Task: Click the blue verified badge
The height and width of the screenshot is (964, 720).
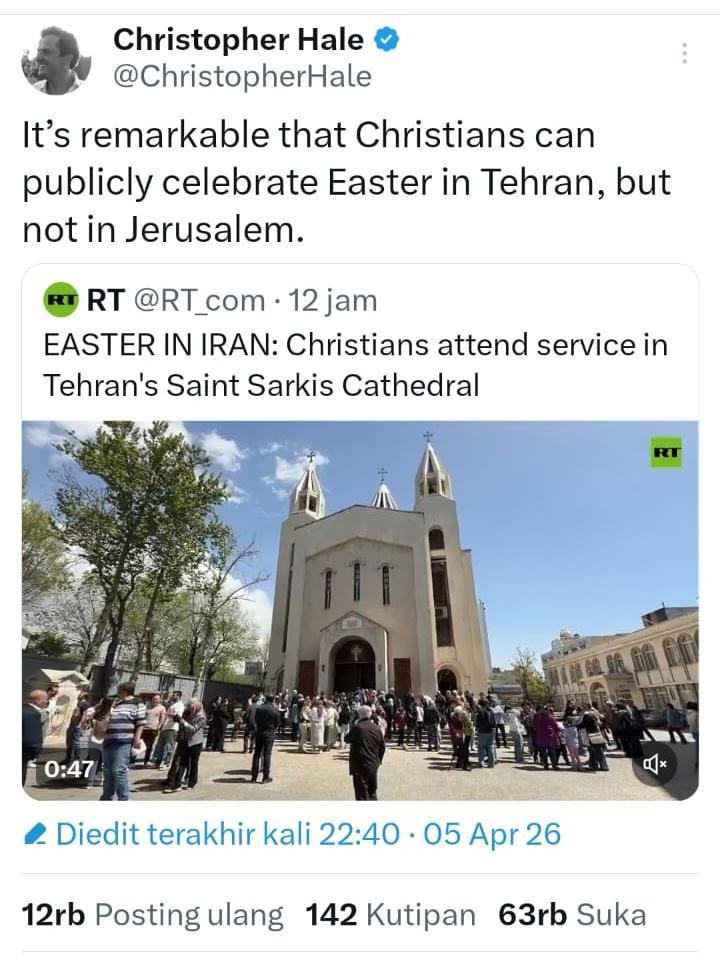Action: (387, 40)
